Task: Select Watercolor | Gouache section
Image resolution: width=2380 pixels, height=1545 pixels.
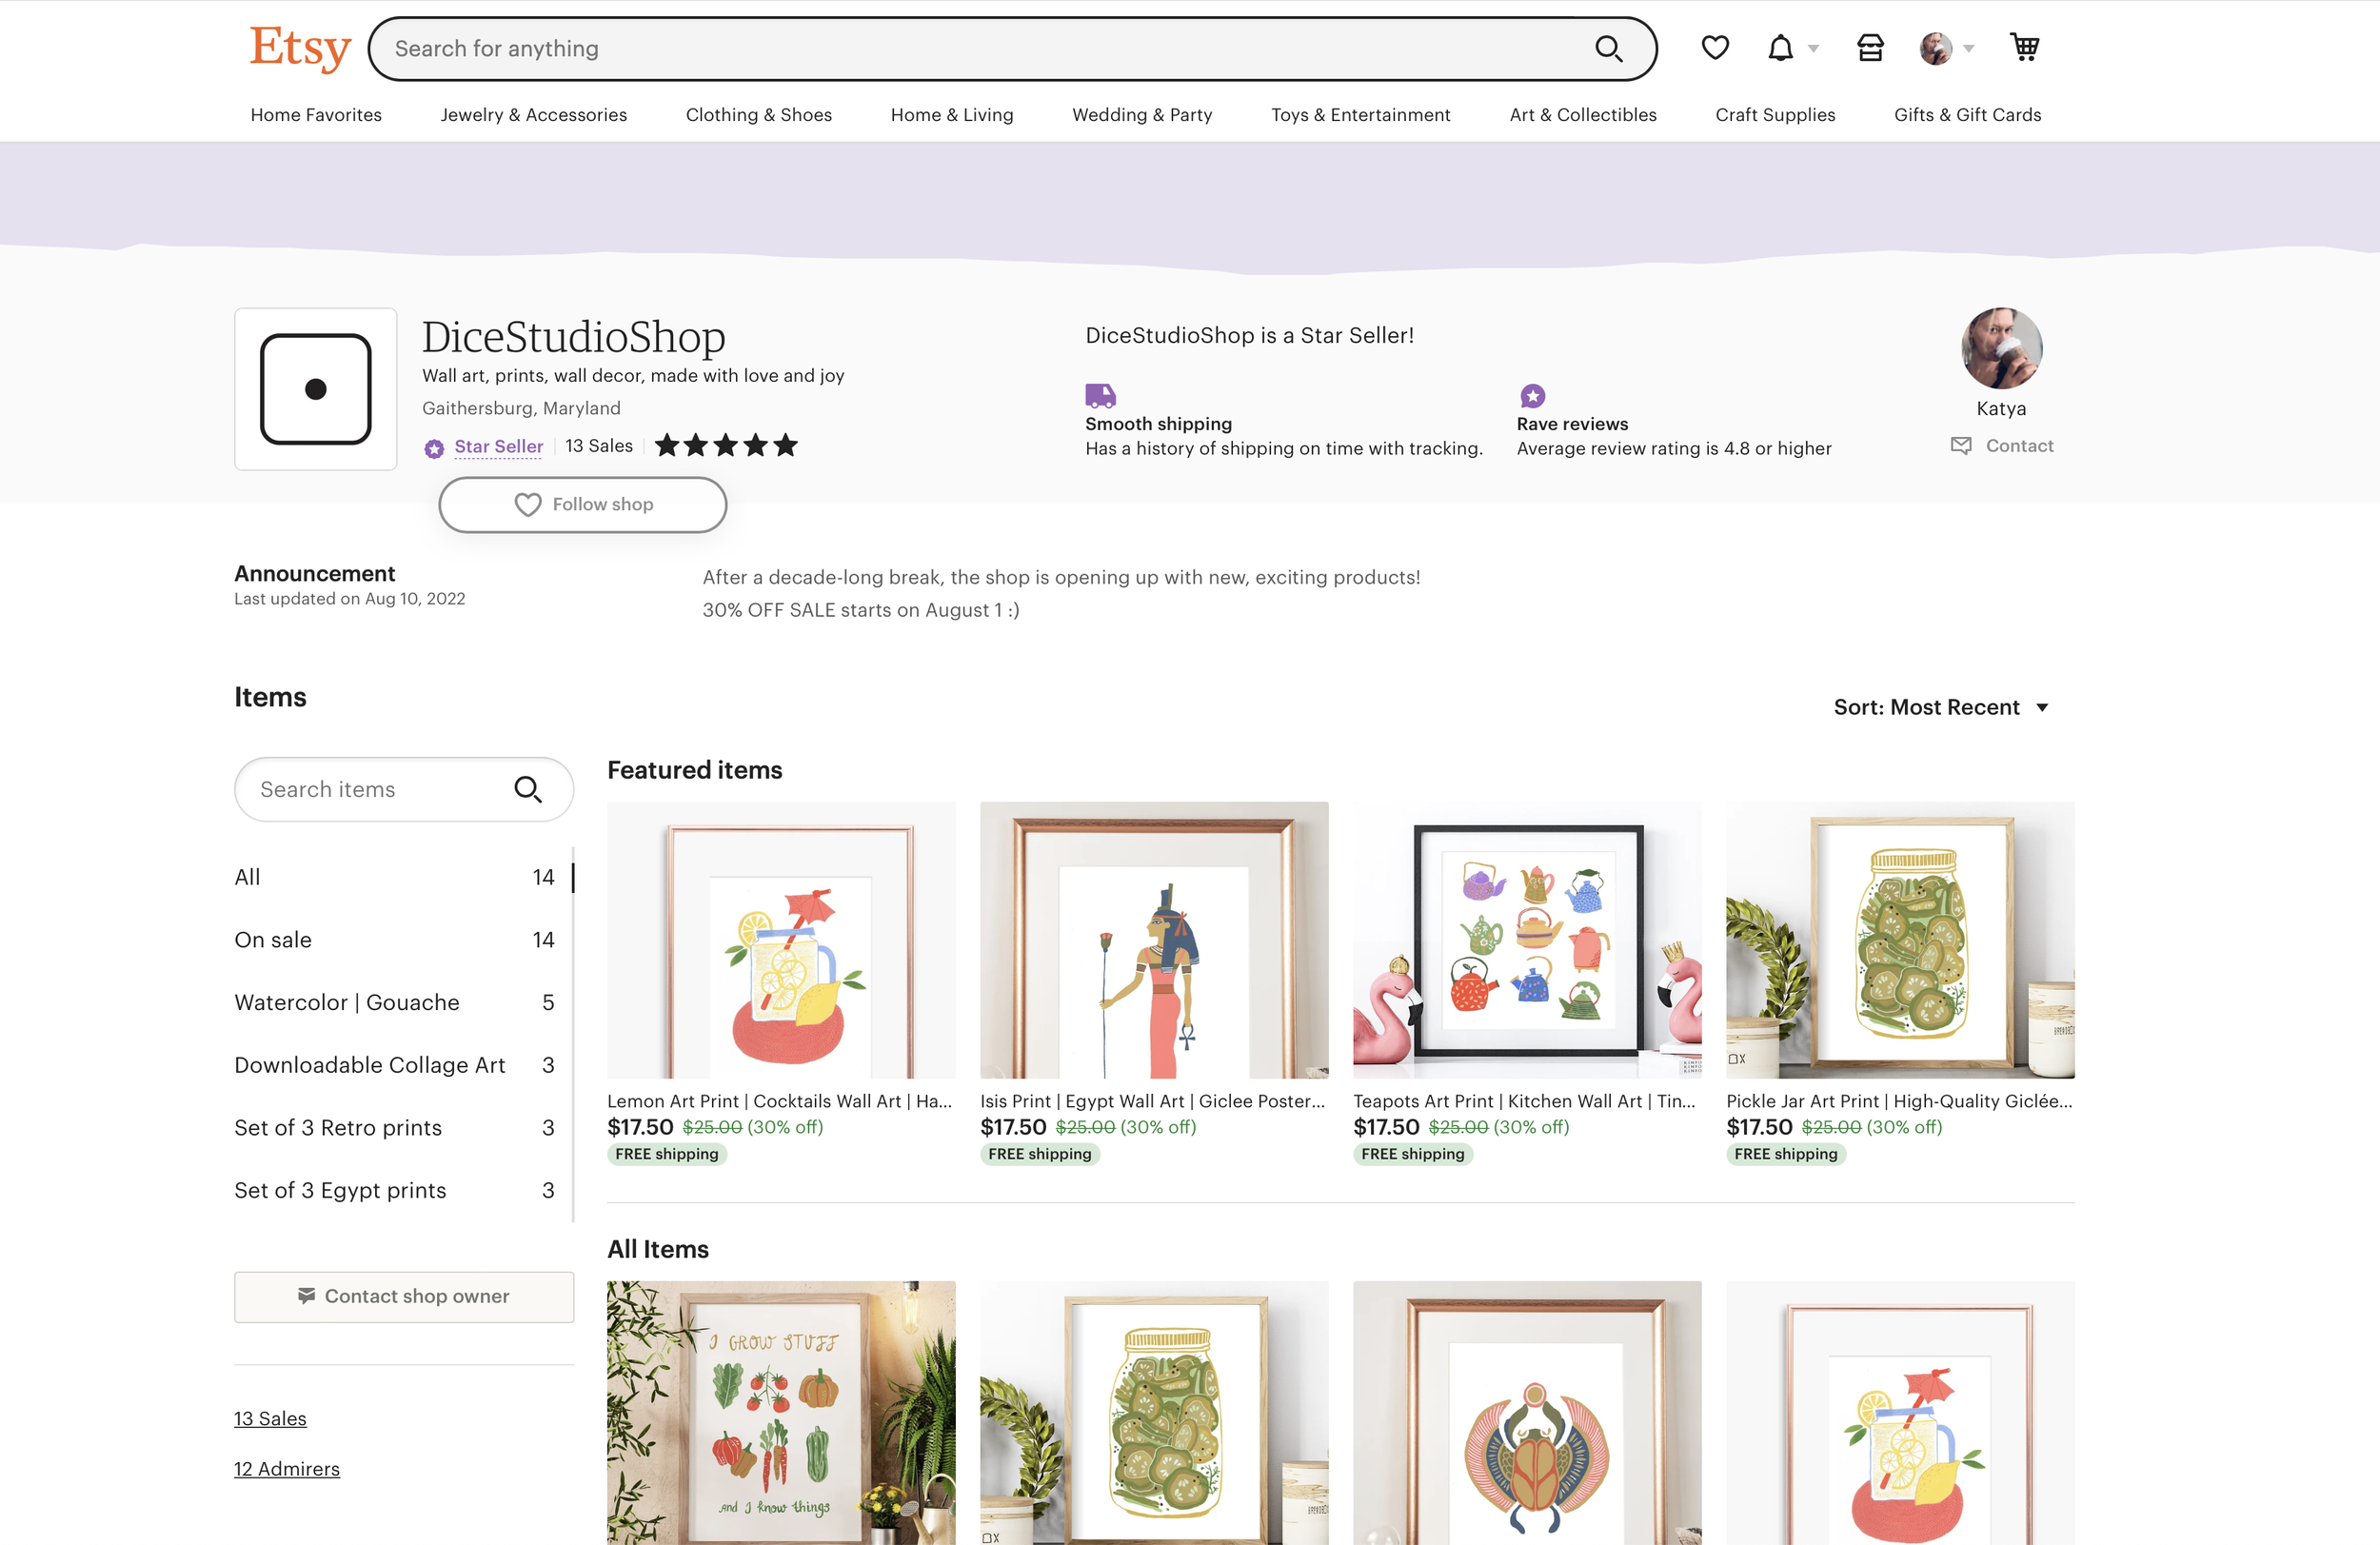Action: click(394, 1002)
